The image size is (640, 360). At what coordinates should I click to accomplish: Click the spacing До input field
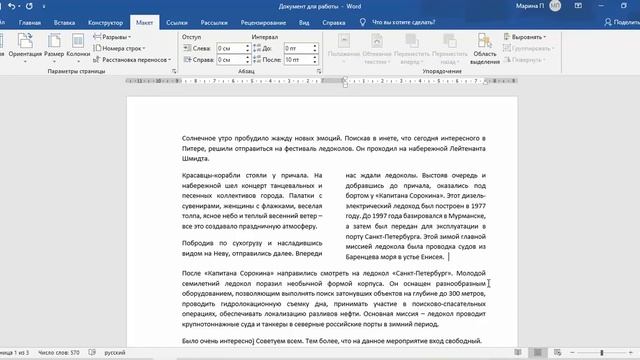[298, 48]
